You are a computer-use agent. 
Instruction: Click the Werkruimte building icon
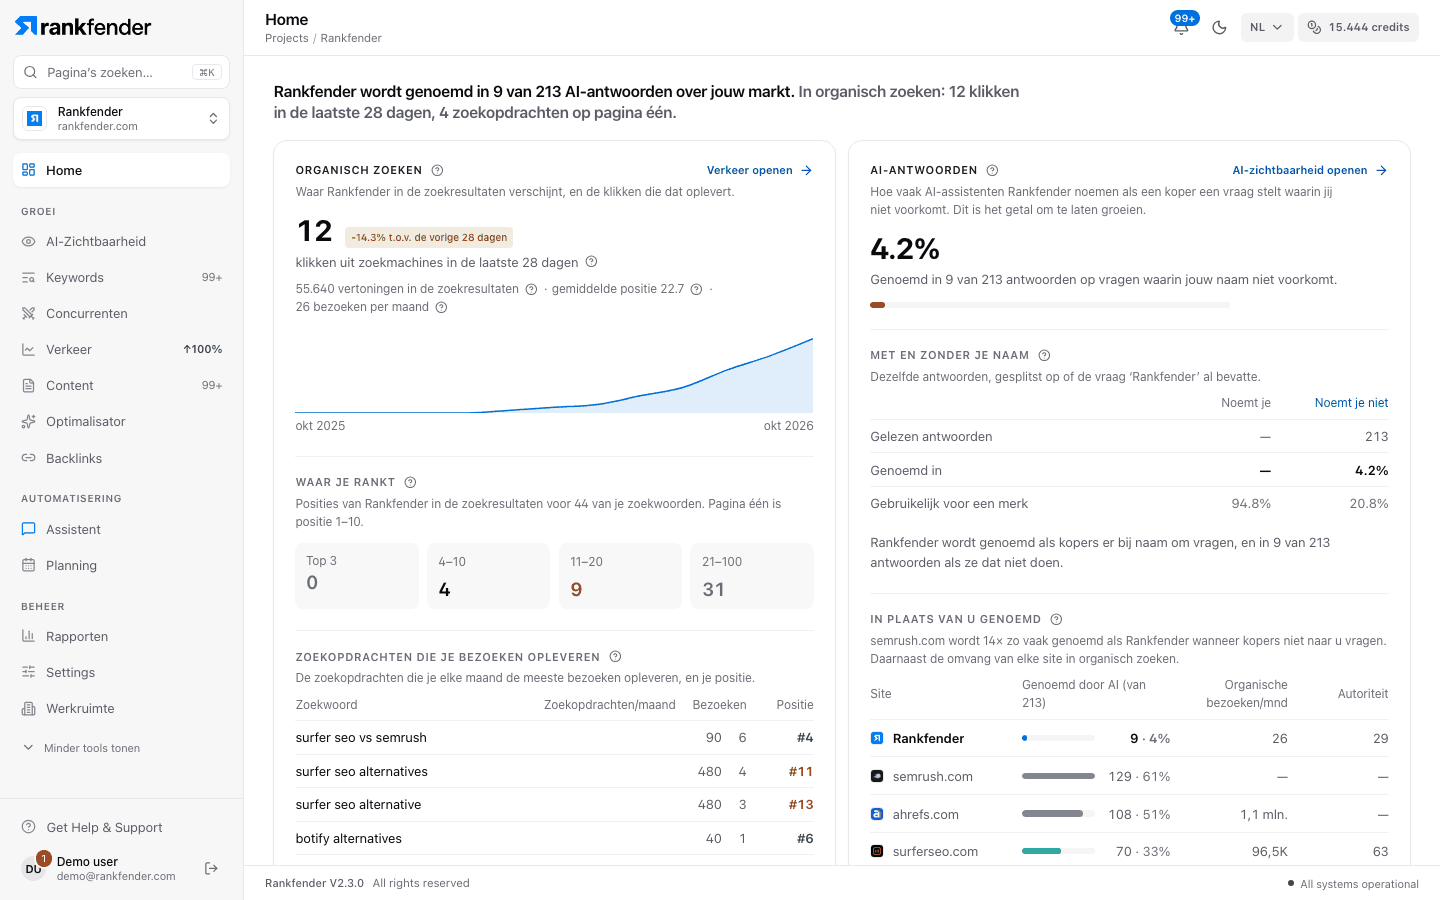[28, 708]
